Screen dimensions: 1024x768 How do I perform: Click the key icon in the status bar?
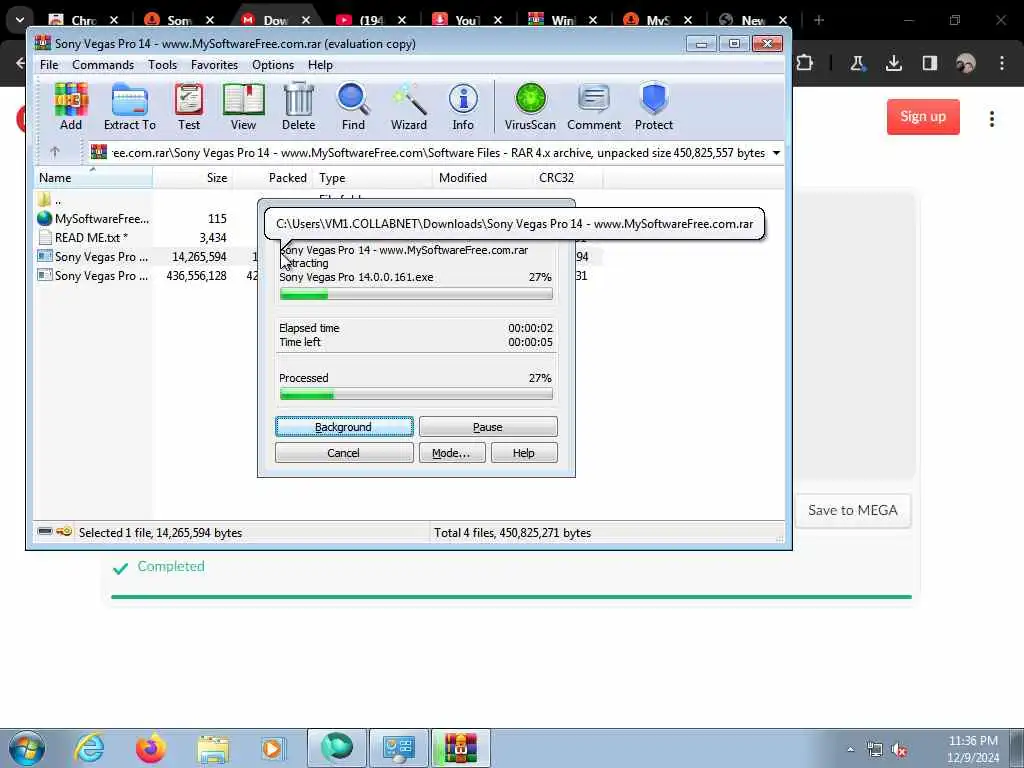click(64, 532)
